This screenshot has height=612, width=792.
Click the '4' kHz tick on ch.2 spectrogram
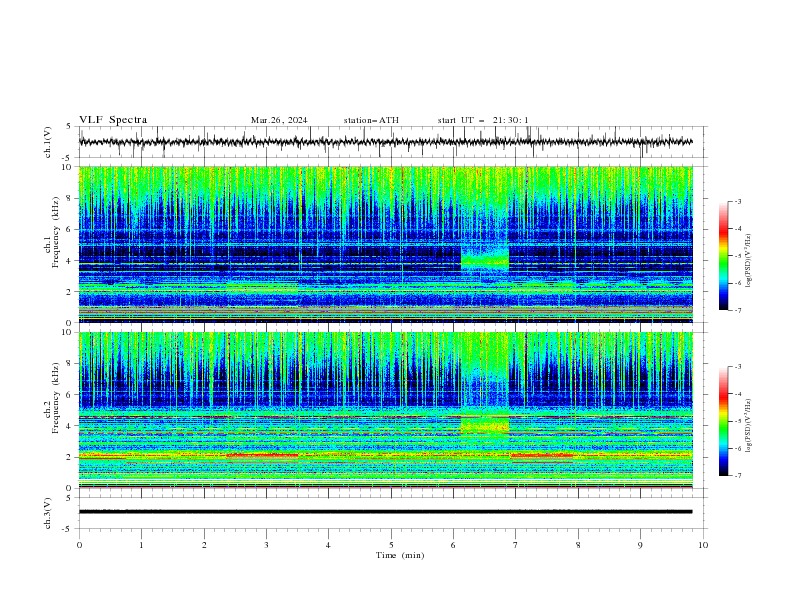[x=70, y=426]
